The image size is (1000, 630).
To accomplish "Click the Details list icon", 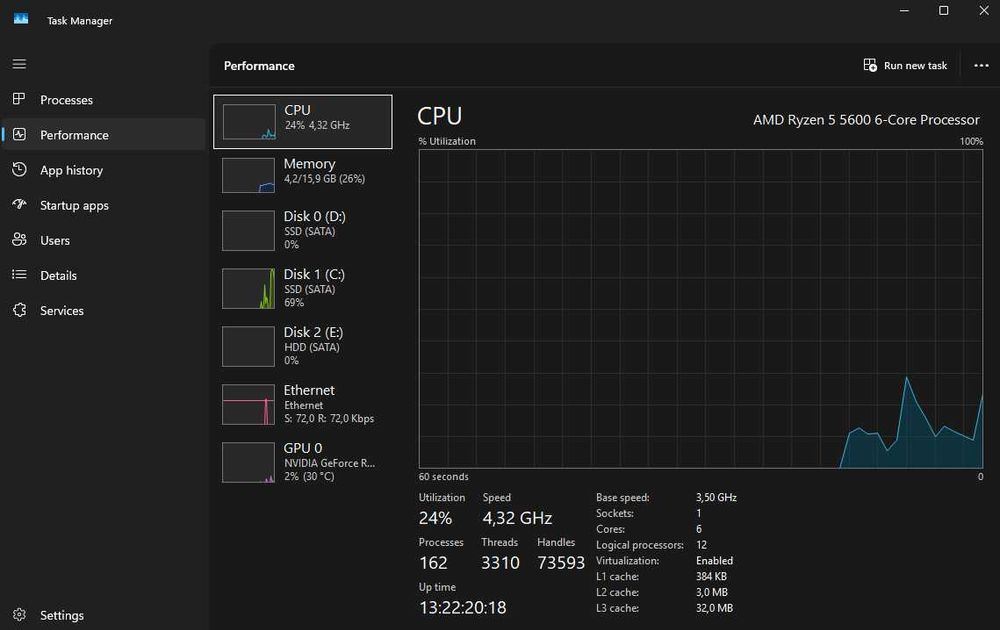I will point(19,274).
